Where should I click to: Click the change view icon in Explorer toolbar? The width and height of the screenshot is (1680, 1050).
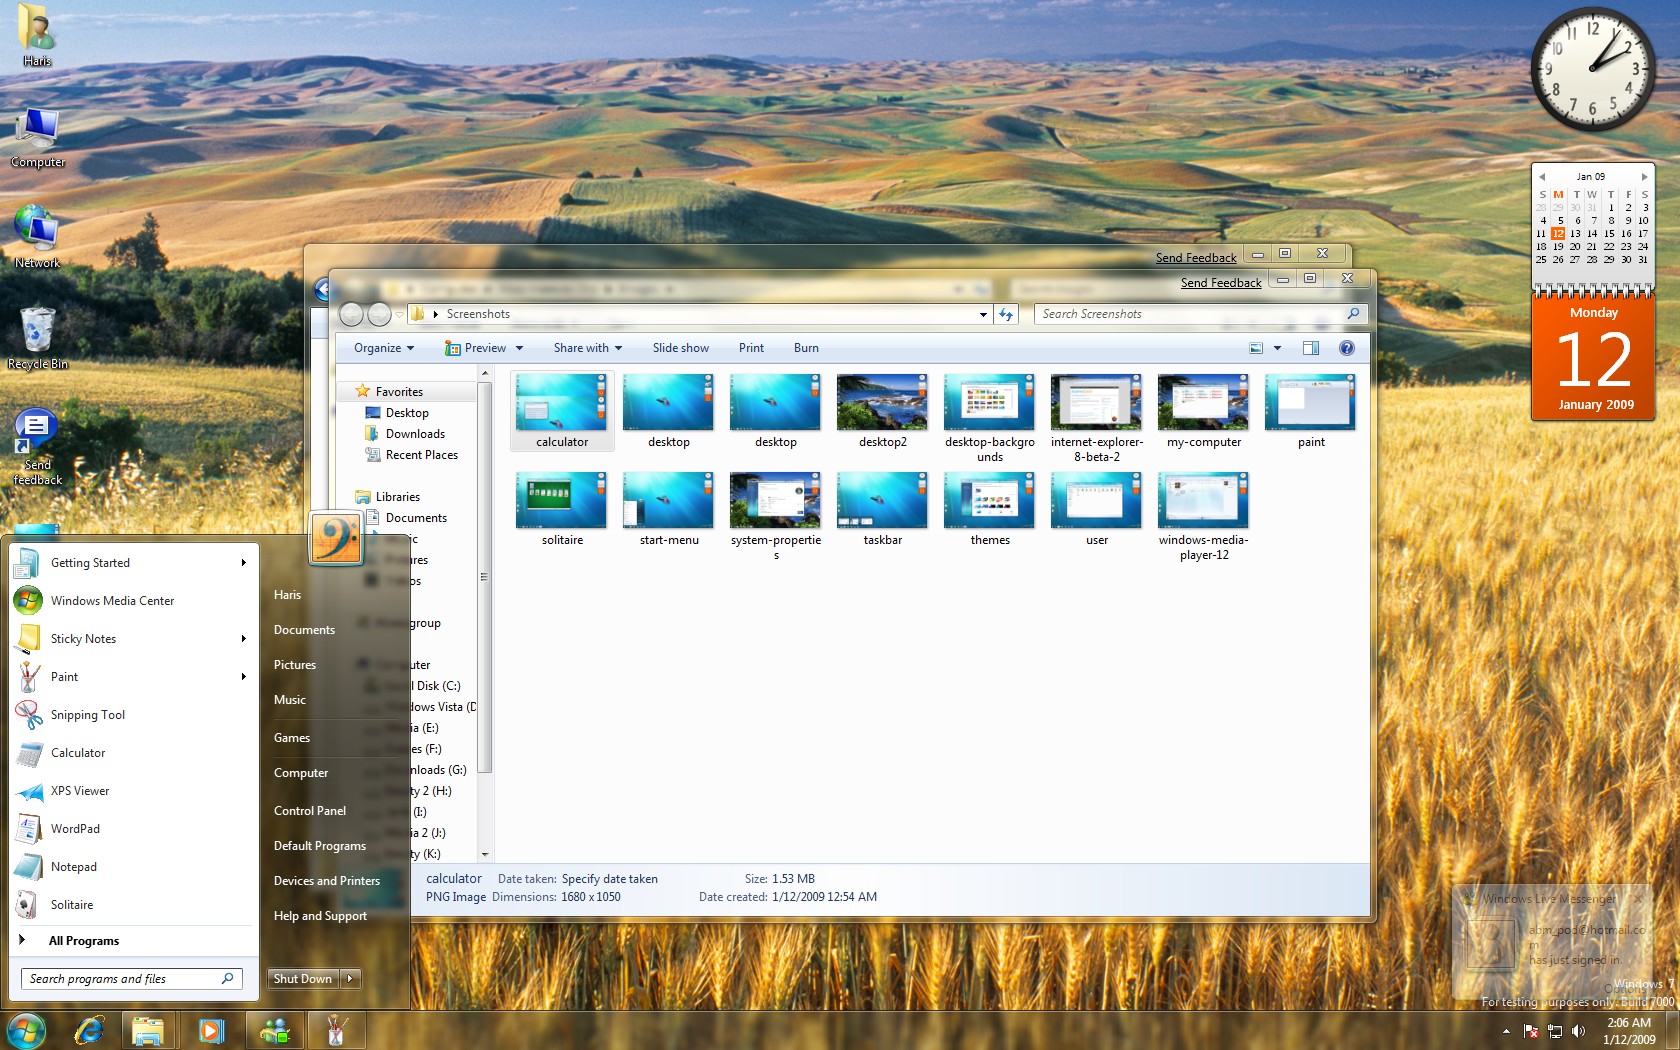(x=1256, y=348)
